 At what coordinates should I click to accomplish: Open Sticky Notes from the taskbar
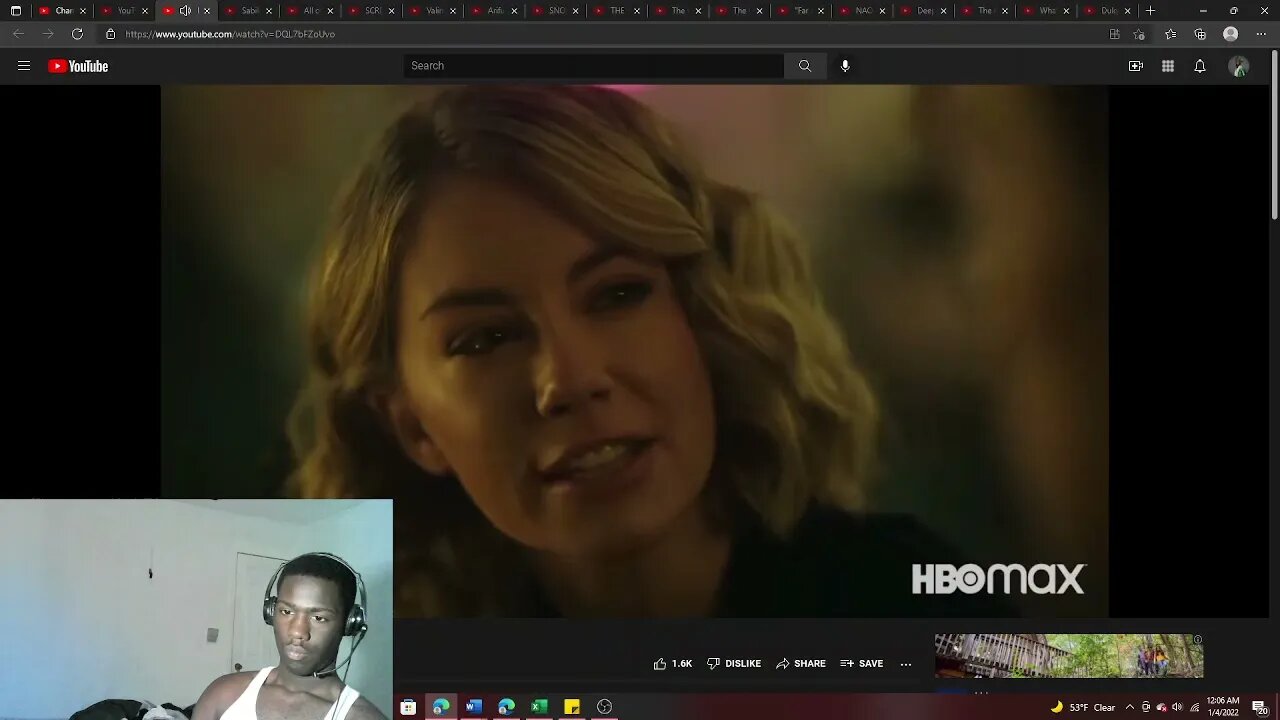pyautogui.click(x=572, y=707)
